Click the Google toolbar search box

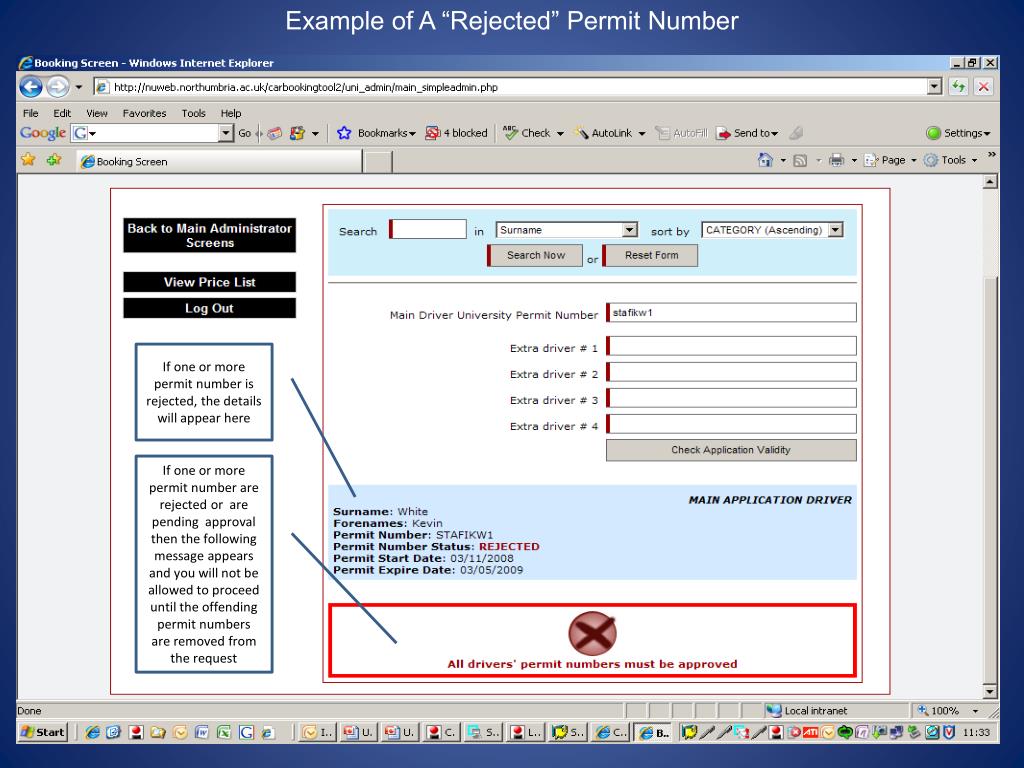[153, 133]
